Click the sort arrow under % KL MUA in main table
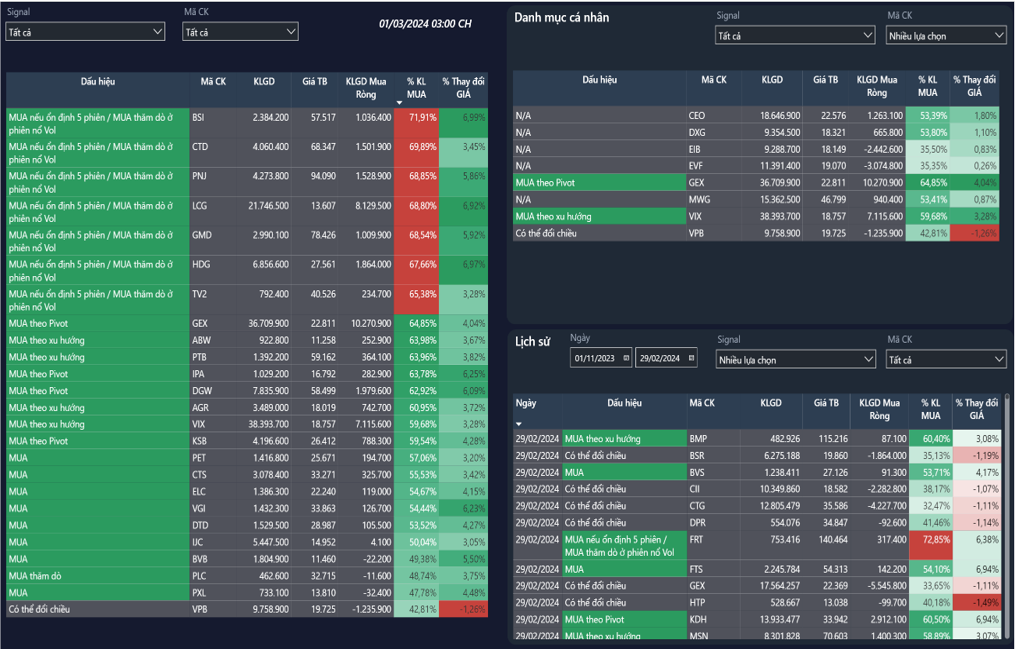Viewport: 1015px width, 649px height. (x=400, y=103)
